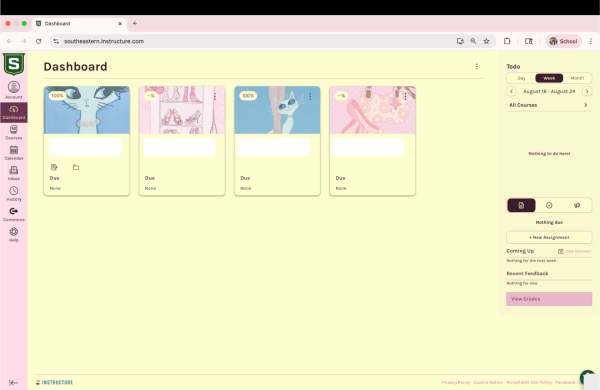The width and height of the screenshot is (600, 390).
Task: Open the View Calendar link
Action: [578, 251]
